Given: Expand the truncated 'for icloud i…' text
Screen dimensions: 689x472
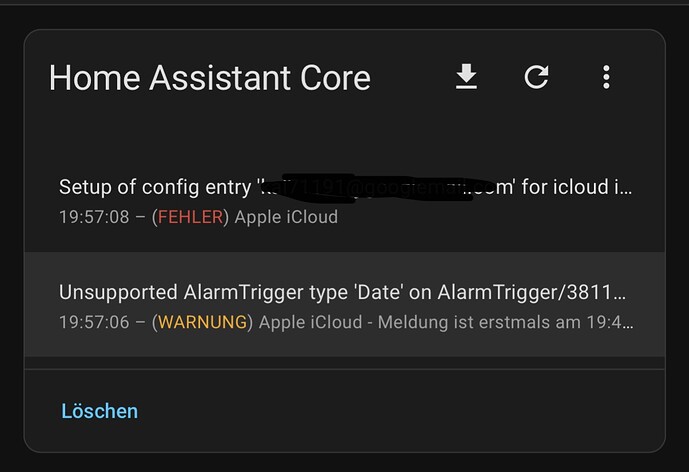Looking at the screenshot, I should click(x=577, y=187).
